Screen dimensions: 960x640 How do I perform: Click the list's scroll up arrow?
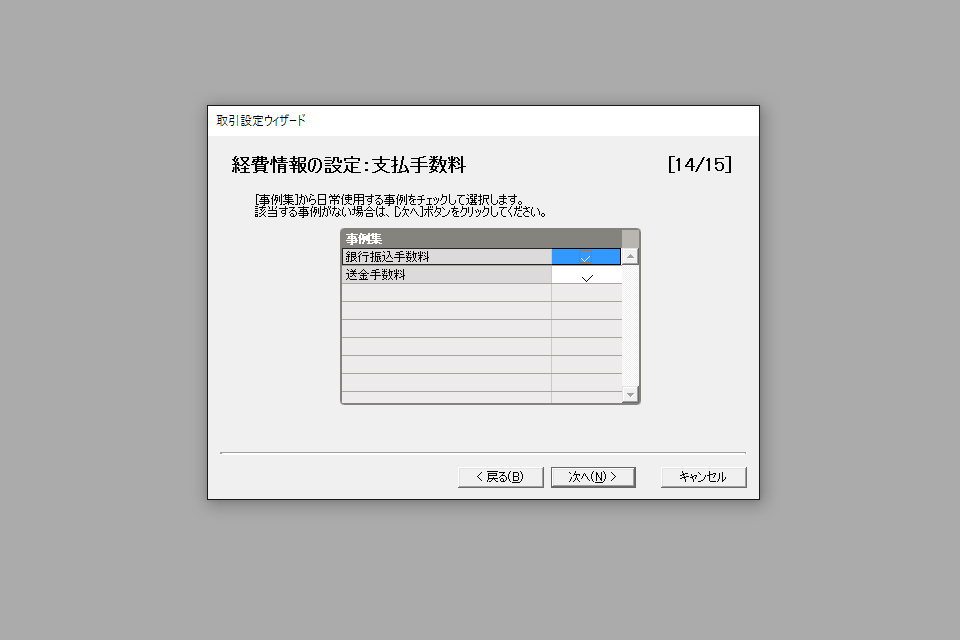click(x=630, y=256)
